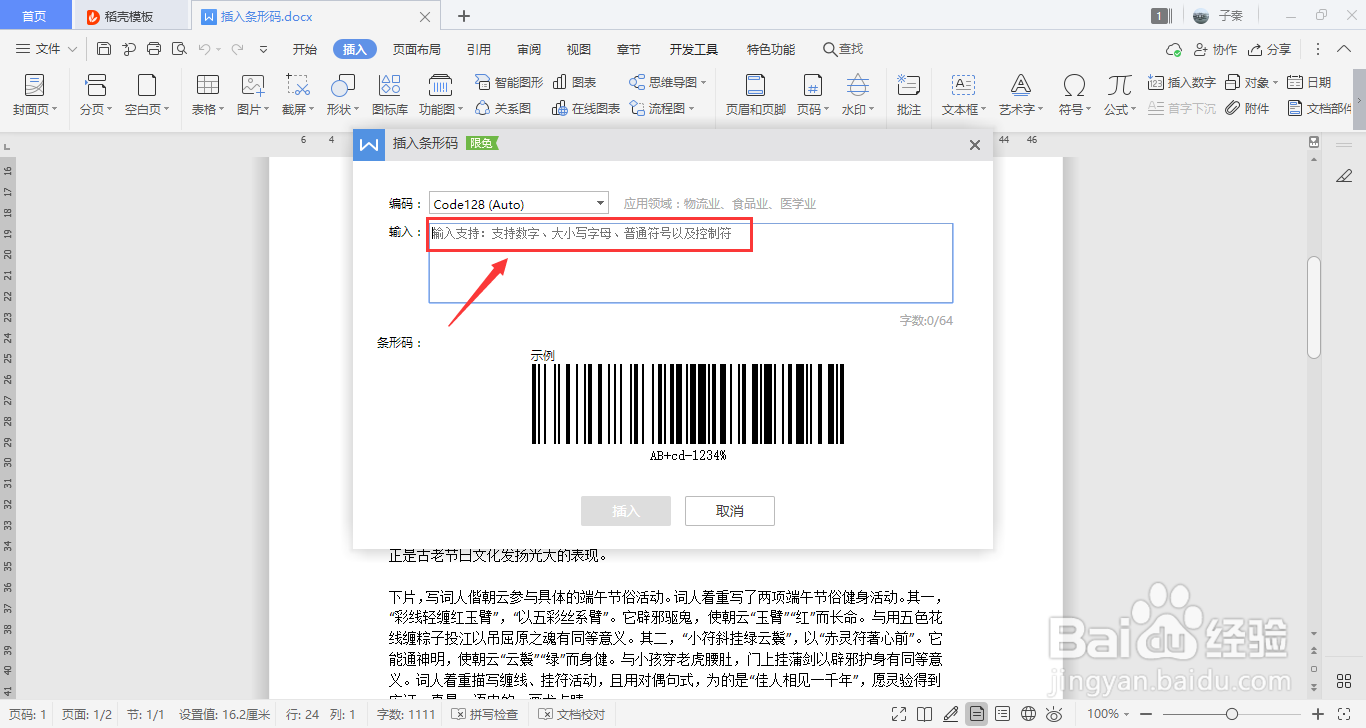This screenshot has width=1366, height=728.
Task: Insert a 批注 comment
Action: [x=909, y=95]
